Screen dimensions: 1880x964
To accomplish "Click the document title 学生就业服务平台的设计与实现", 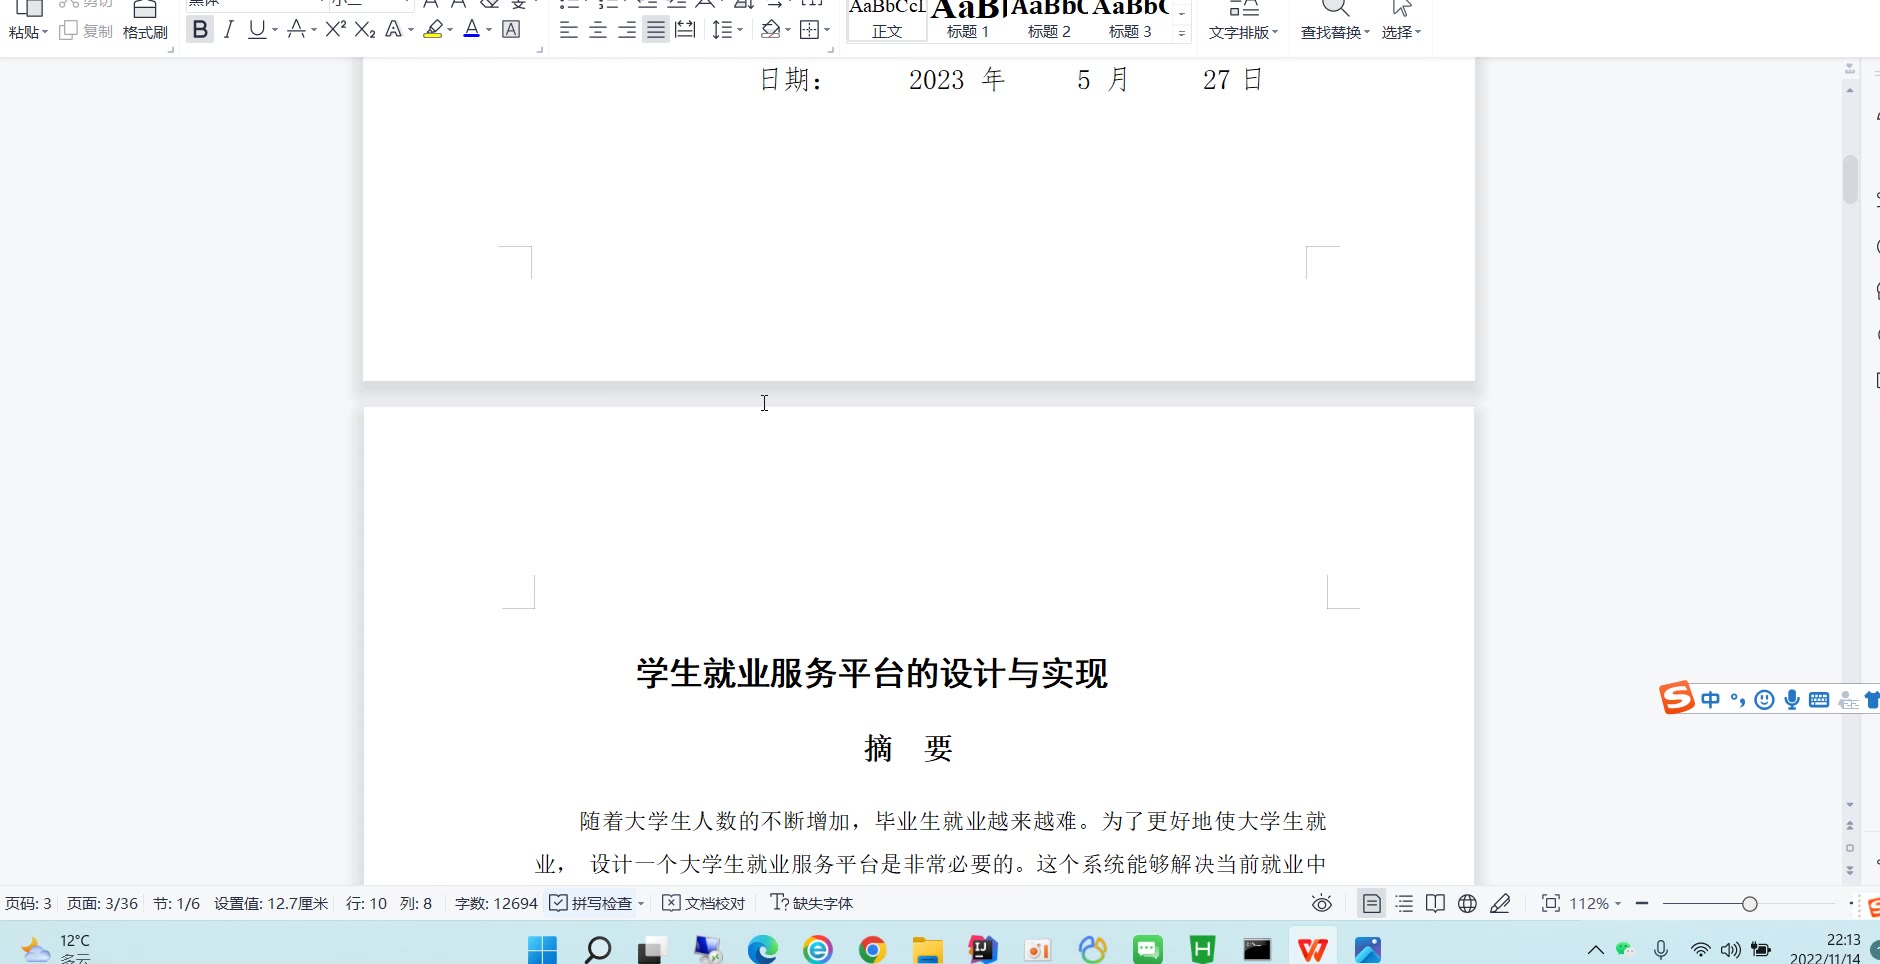I will point(872,674).
